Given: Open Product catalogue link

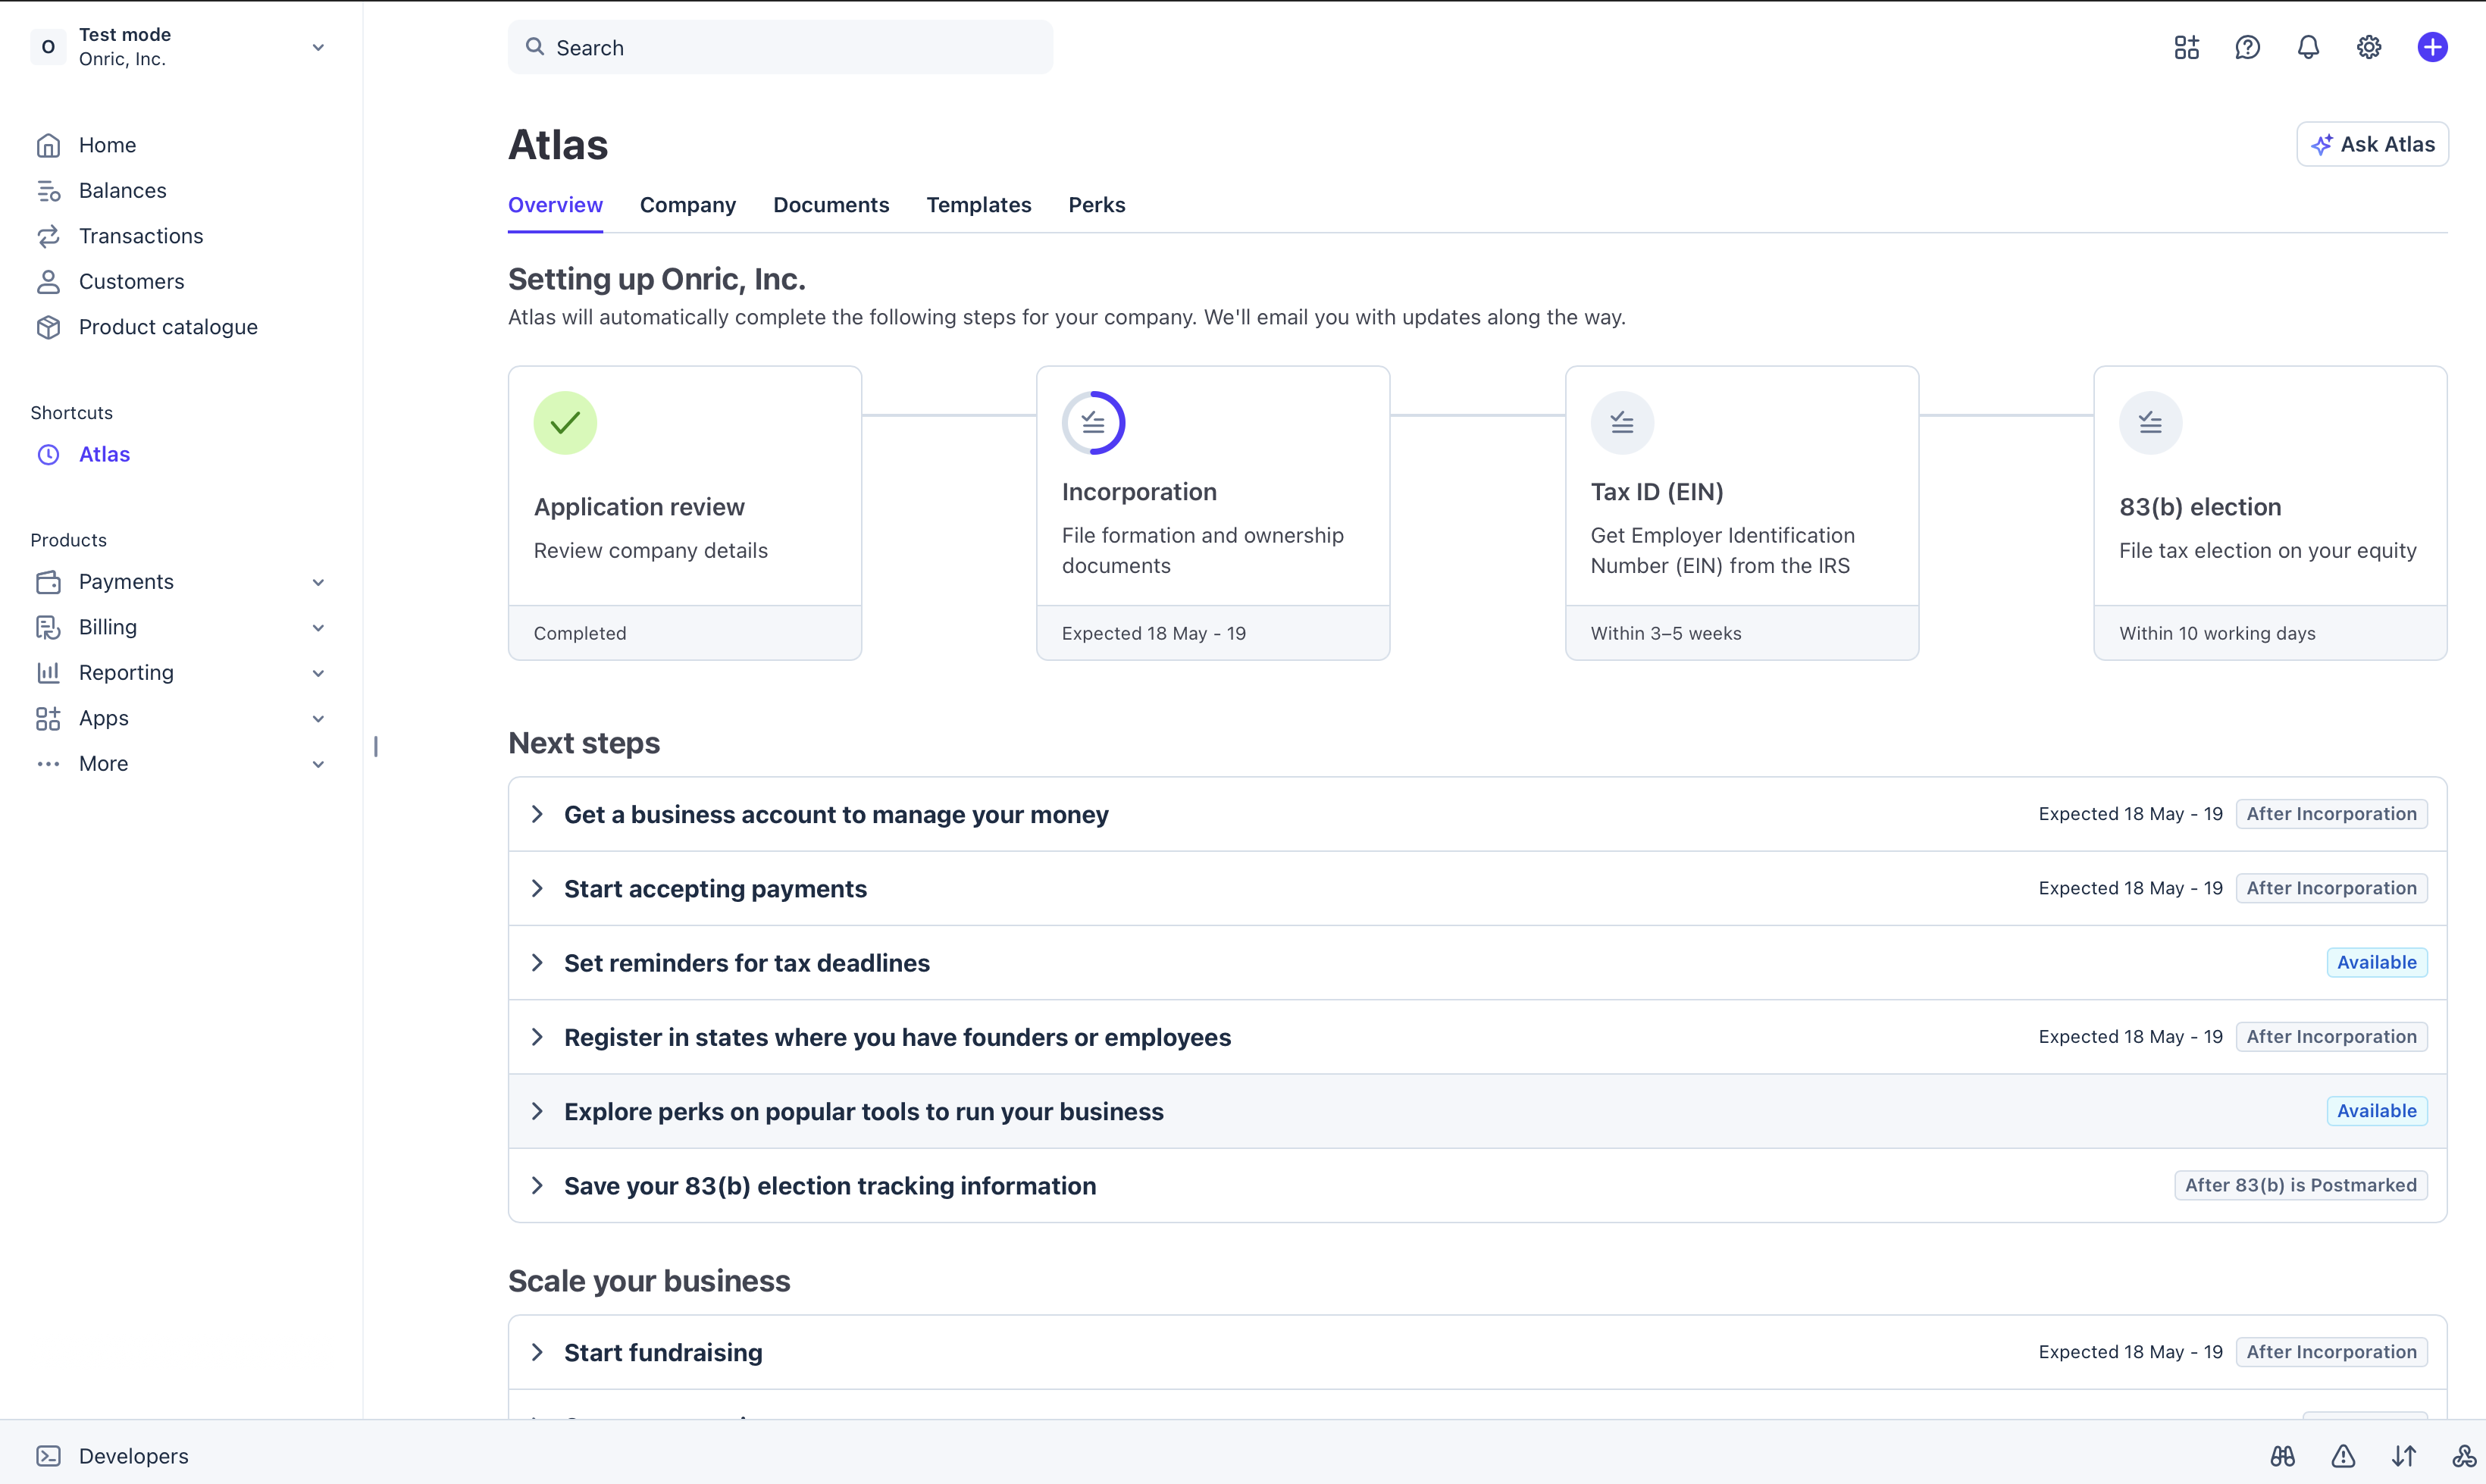Looking at the screenshot, I should click(168, 327).
